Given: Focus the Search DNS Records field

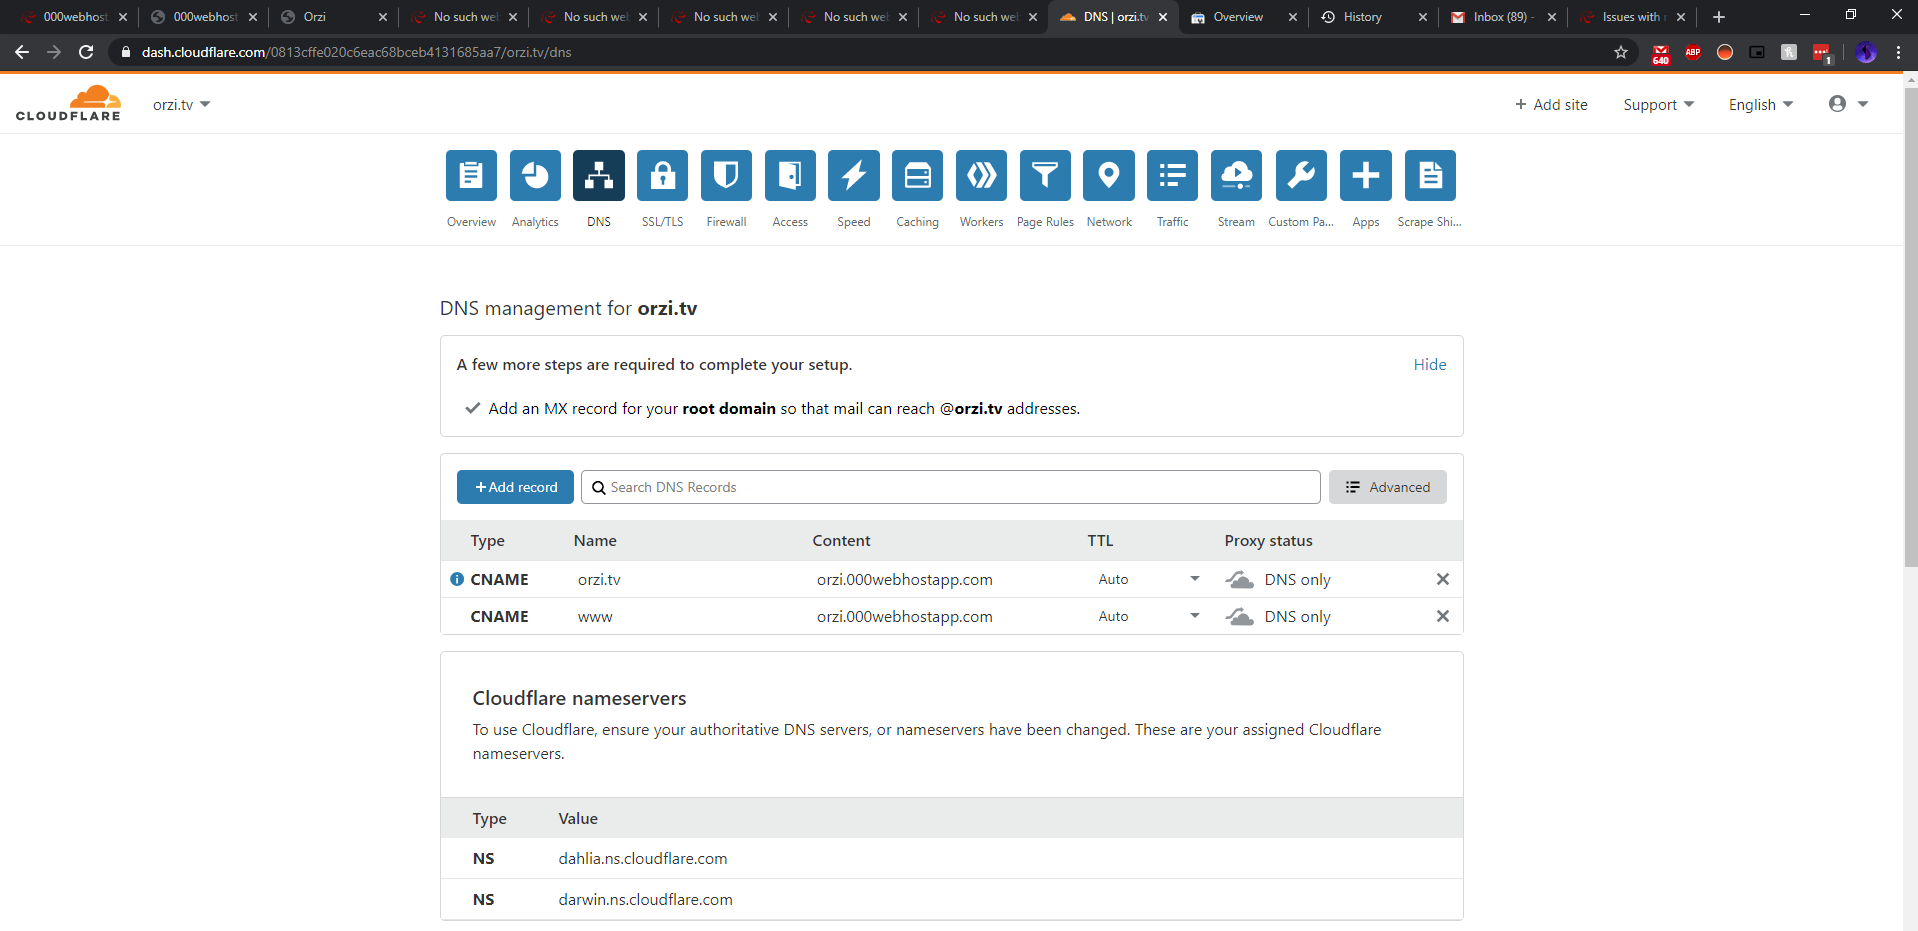Looking at the screenshot, I should coord(950,487).
